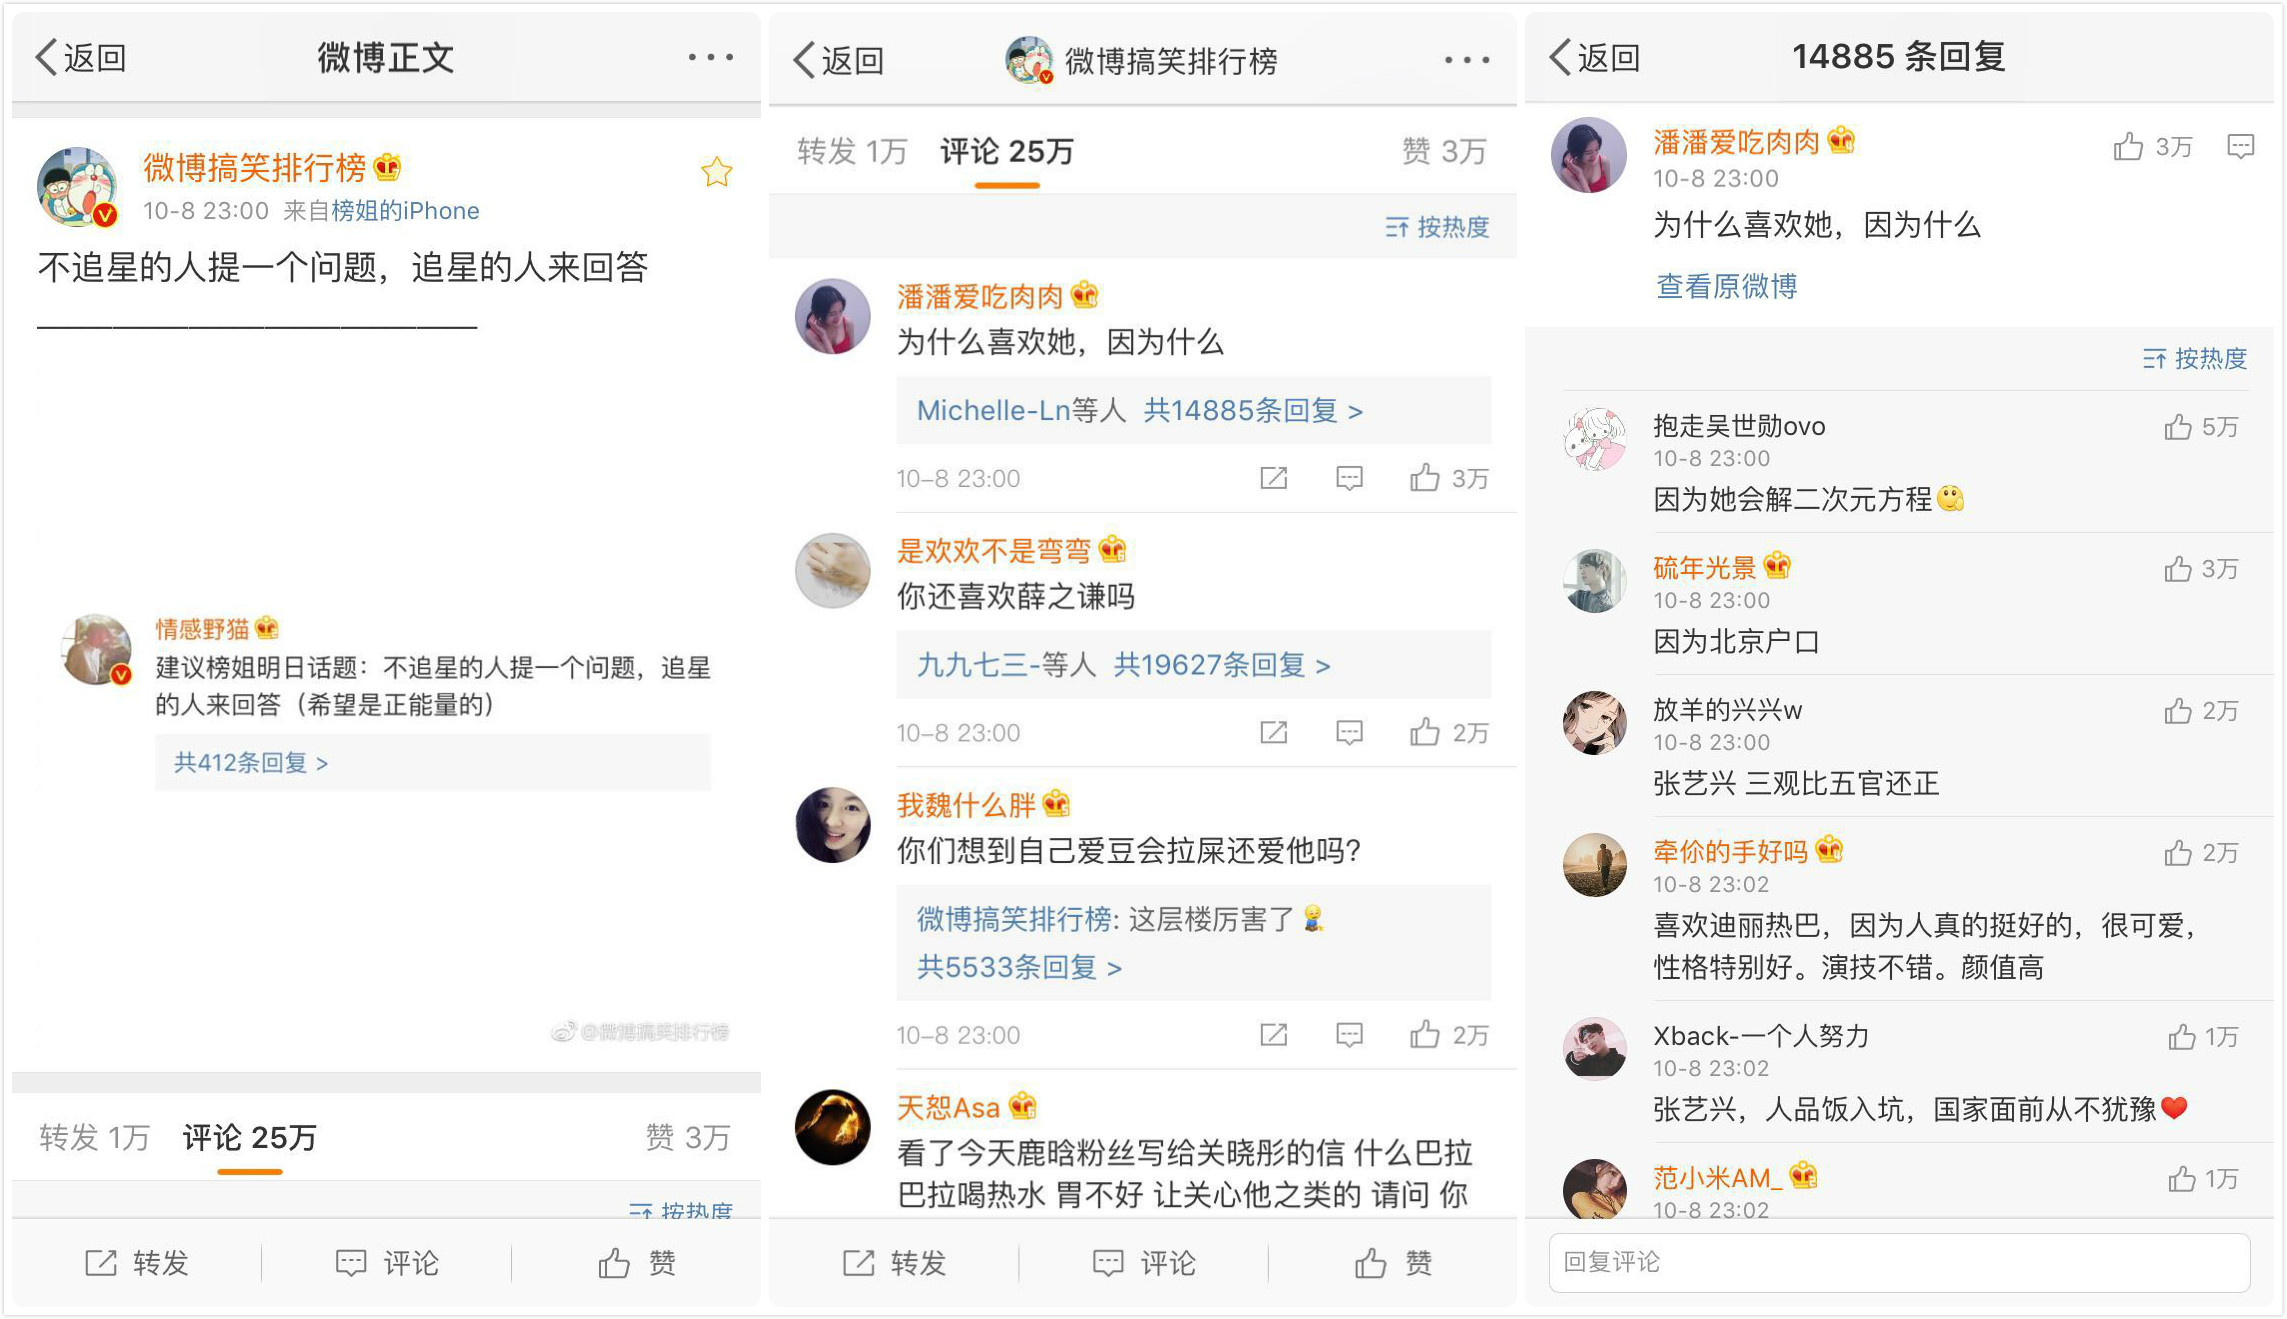
Task: Expand 共14885条回复 thread
Action: (x=1252, y=411)
